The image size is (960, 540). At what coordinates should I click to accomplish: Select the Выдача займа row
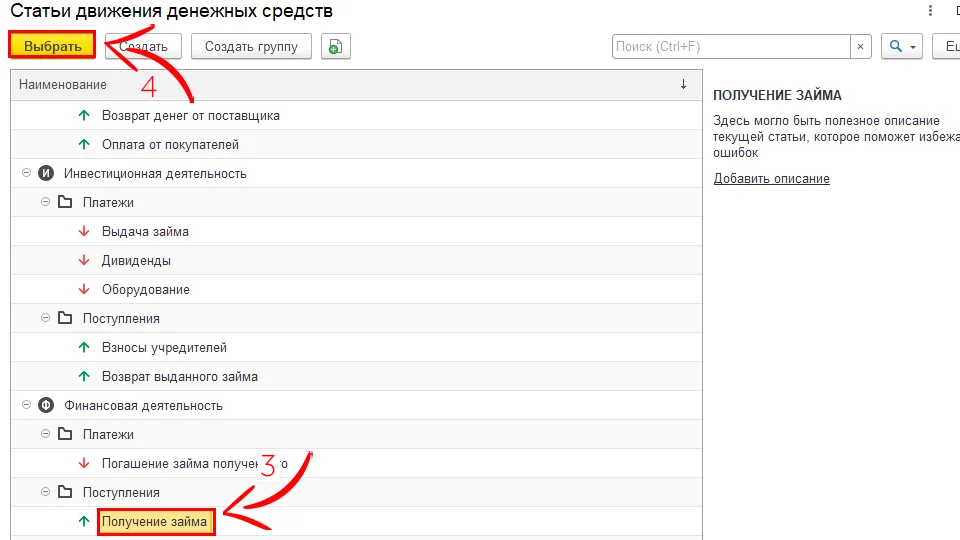145,231
